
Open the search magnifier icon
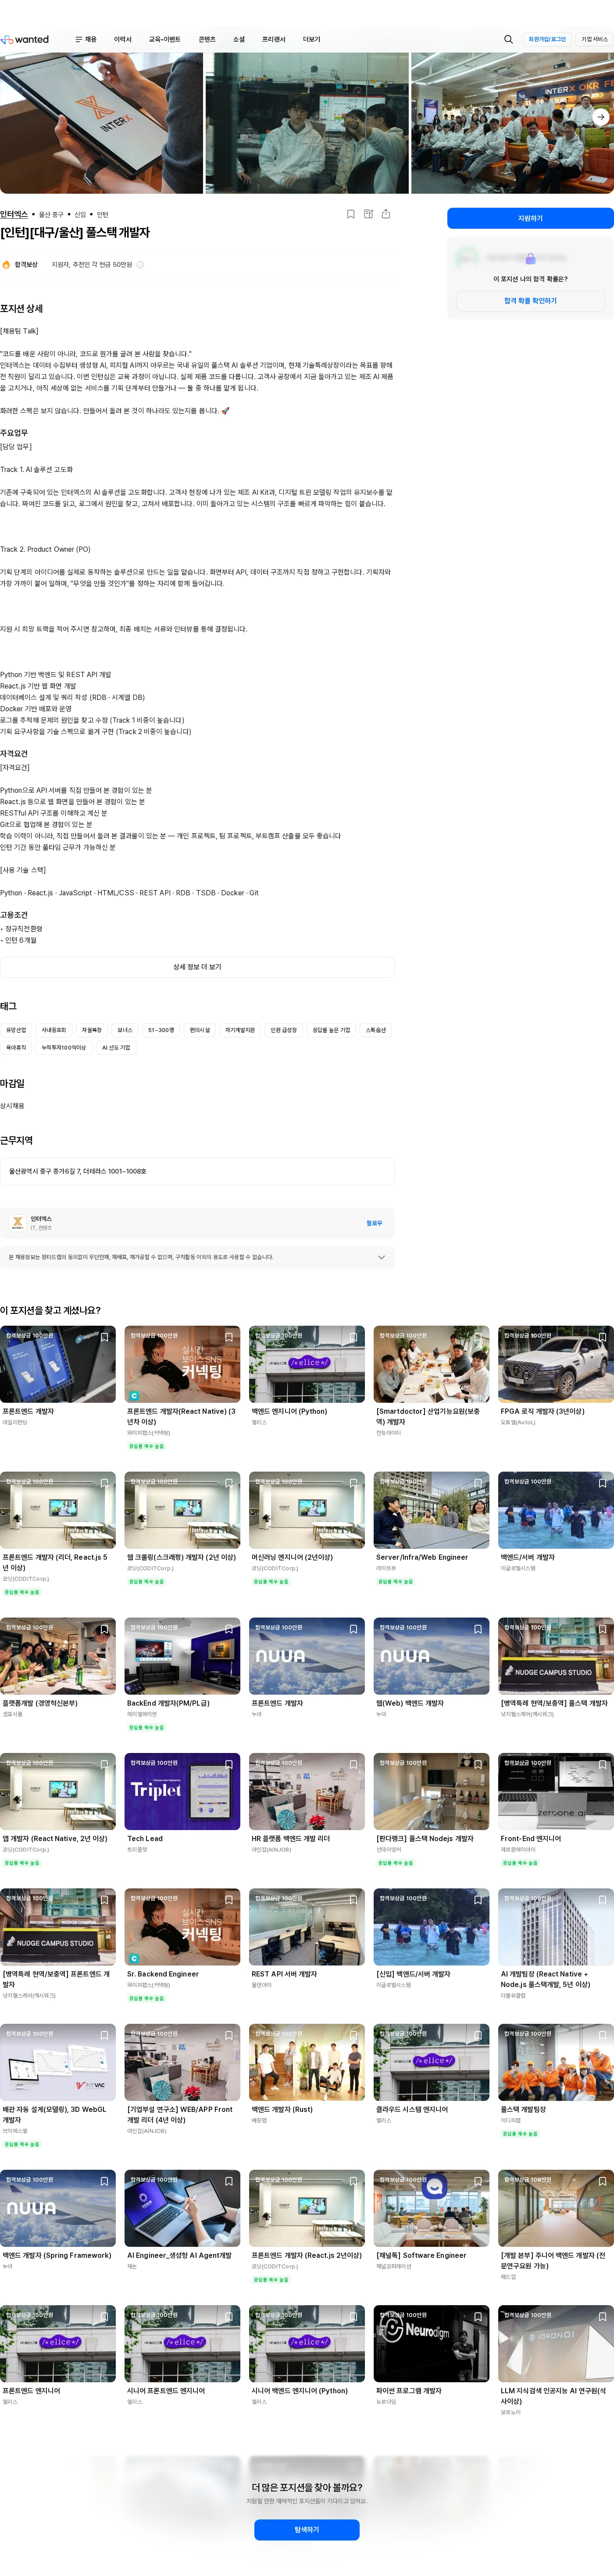point(508,39)
